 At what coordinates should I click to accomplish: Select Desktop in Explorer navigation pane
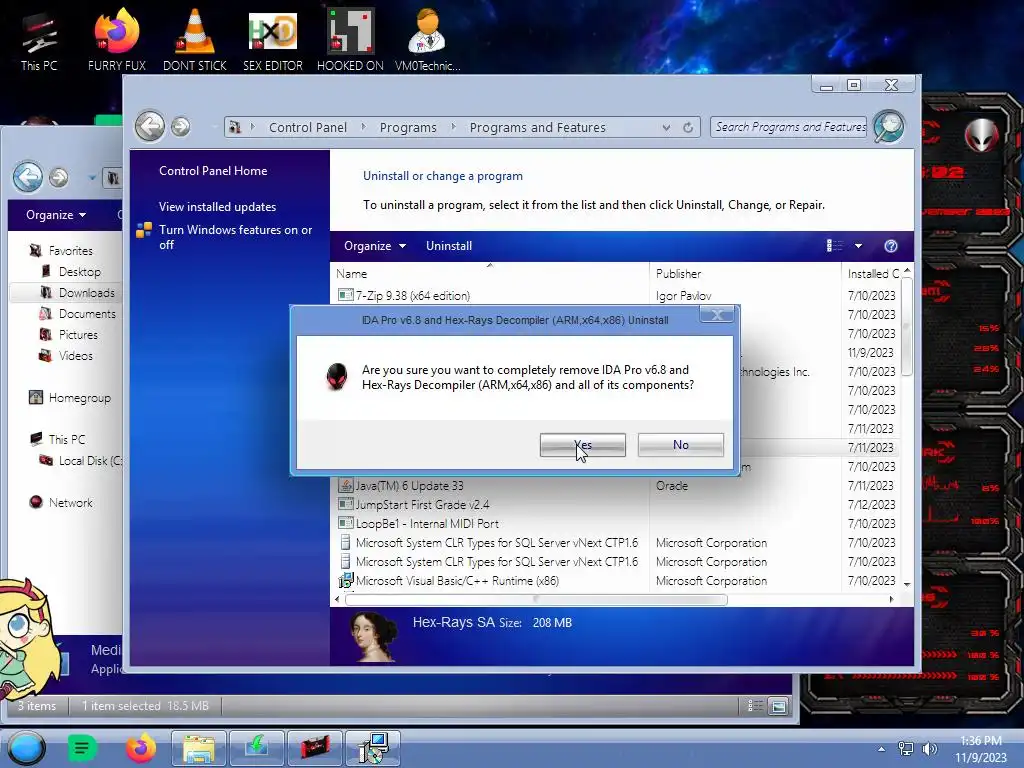point(80,272)
